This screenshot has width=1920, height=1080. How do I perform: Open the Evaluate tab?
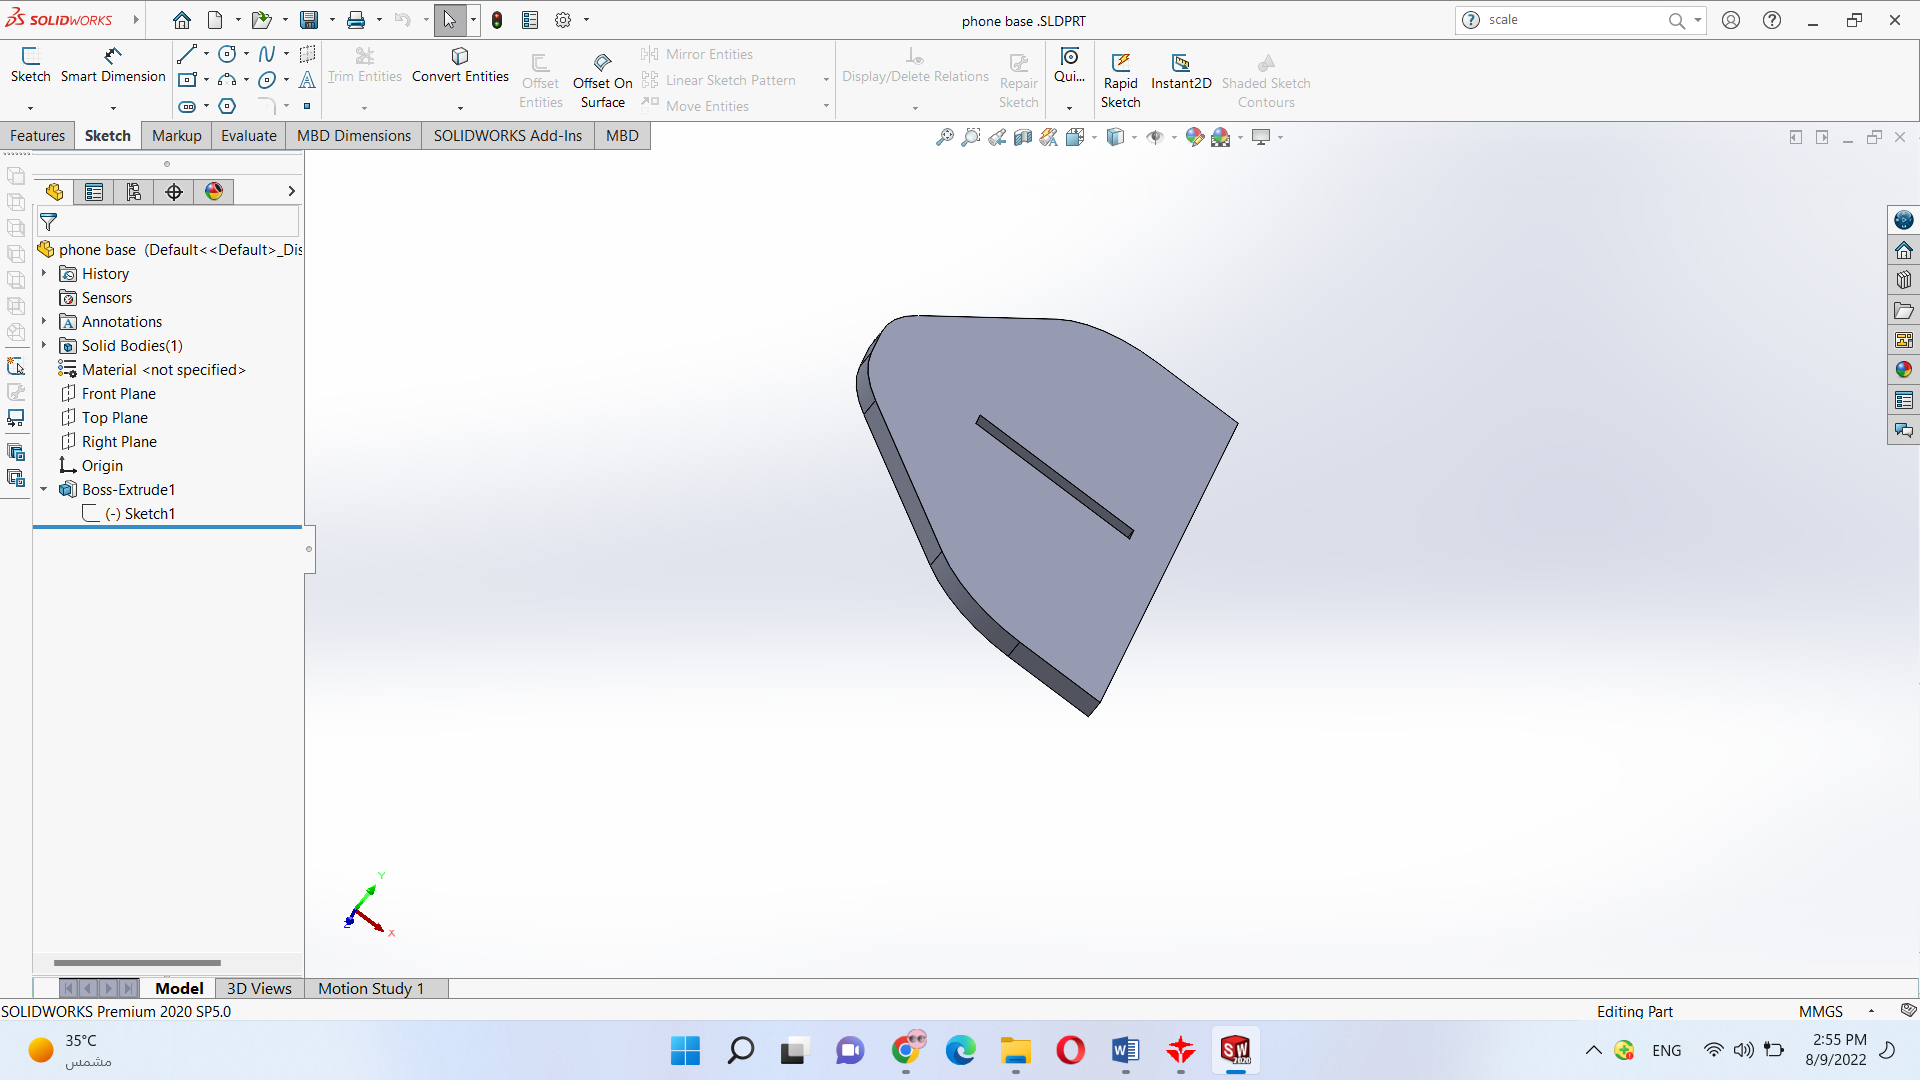click(248, 136)
